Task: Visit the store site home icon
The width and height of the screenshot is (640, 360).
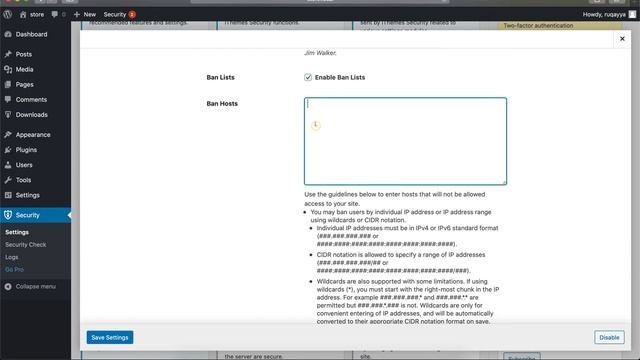Action: tap(23, 14)
